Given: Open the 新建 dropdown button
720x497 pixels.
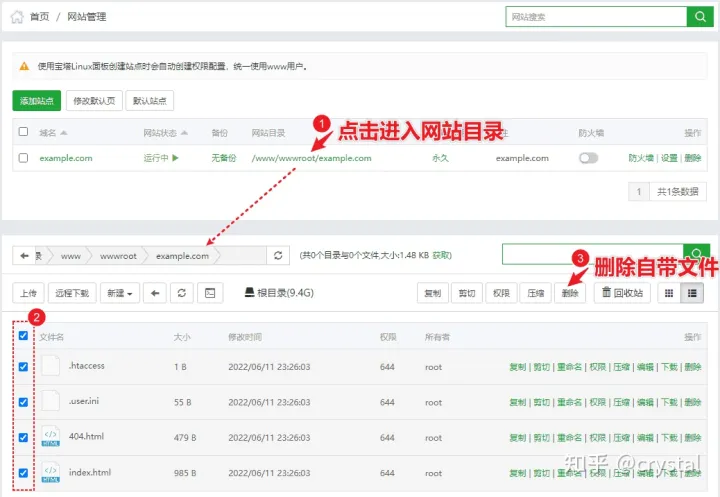Looking at the screenshot, I should click(x=120, y=293).
